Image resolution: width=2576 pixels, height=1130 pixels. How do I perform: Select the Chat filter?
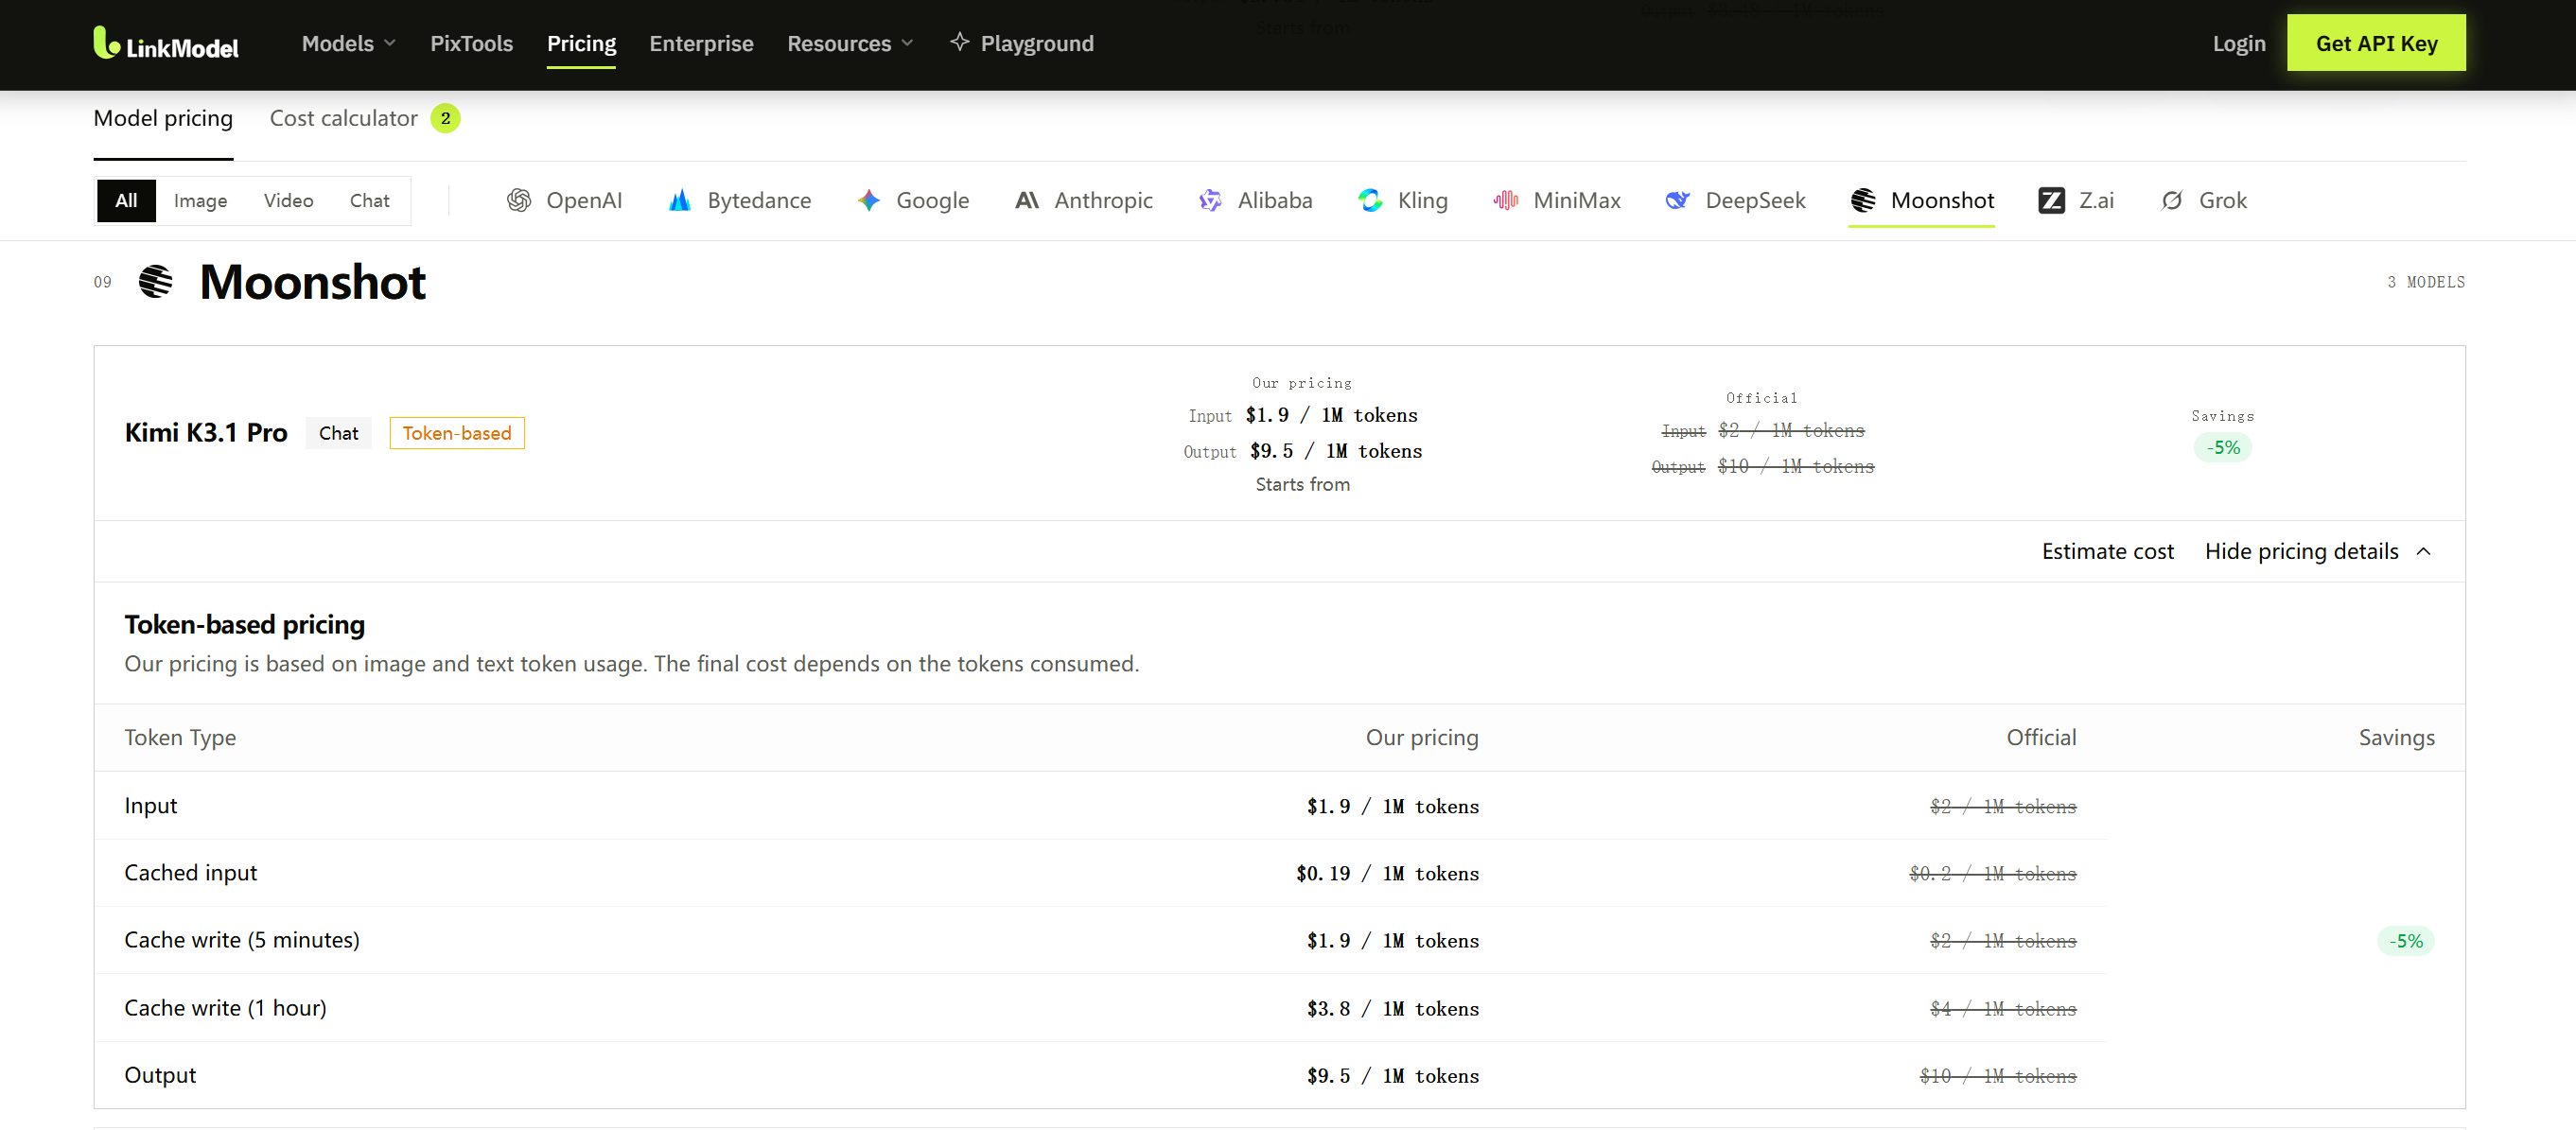(369, 200)
